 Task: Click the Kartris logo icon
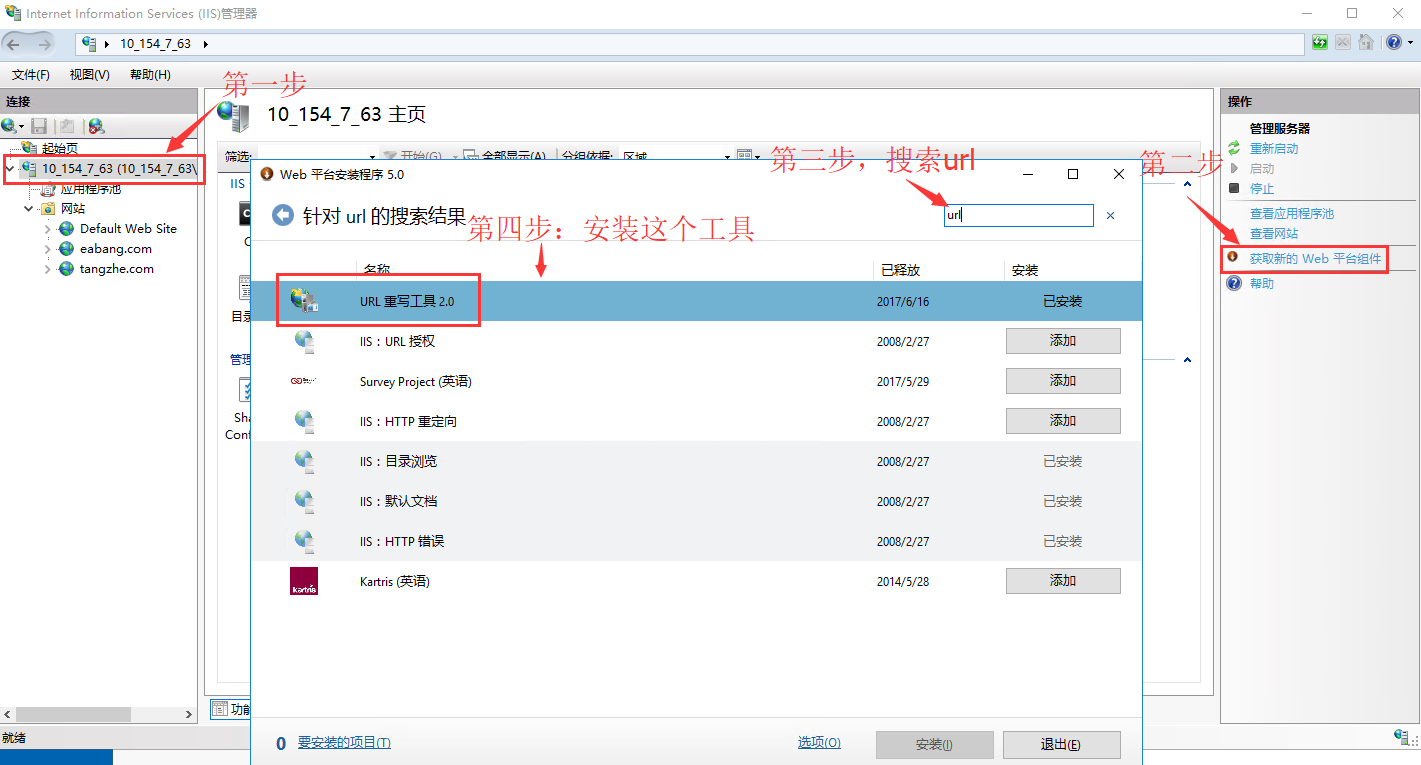pyautogui.click(x=304, y=581)
